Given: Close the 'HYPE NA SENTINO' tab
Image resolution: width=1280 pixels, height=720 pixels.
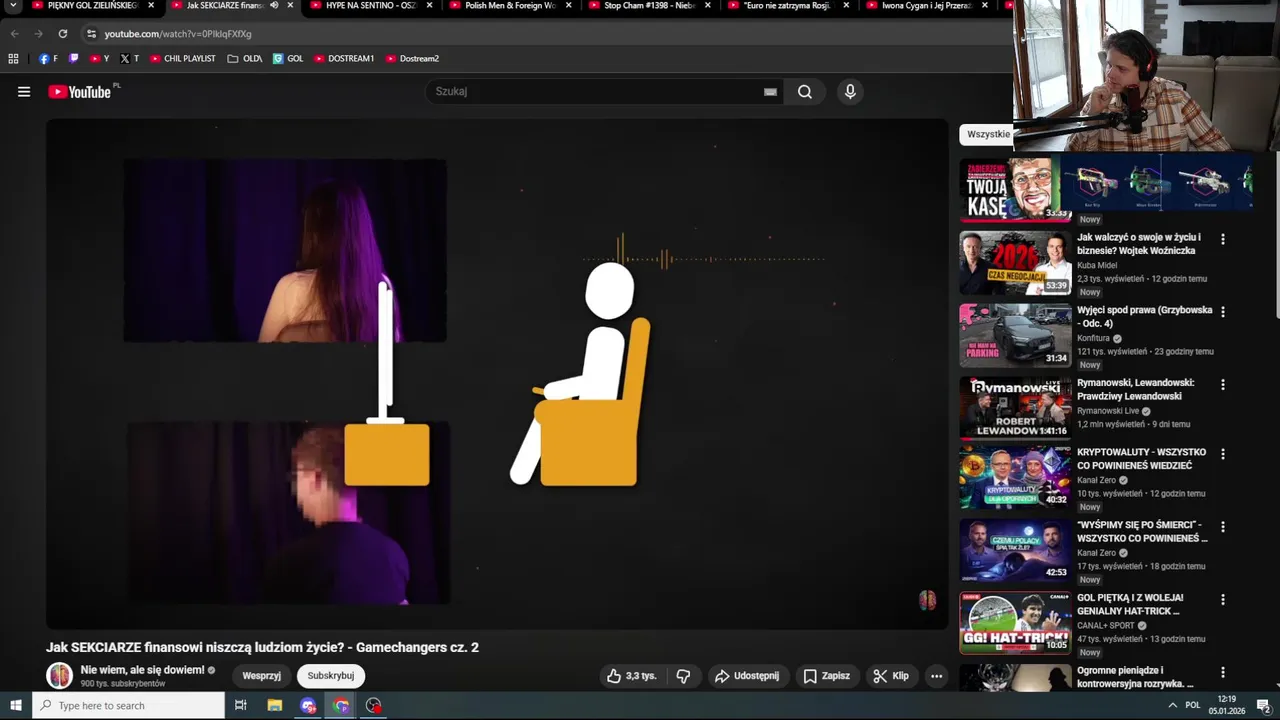Looking at the screenshot, I should click(x=429, y=5).
